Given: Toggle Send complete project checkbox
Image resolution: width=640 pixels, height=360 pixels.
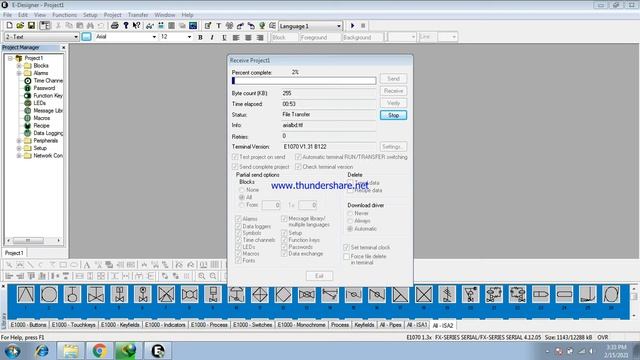Looking at the screenshot, I should pyautogui.click(x=235, y=167).
